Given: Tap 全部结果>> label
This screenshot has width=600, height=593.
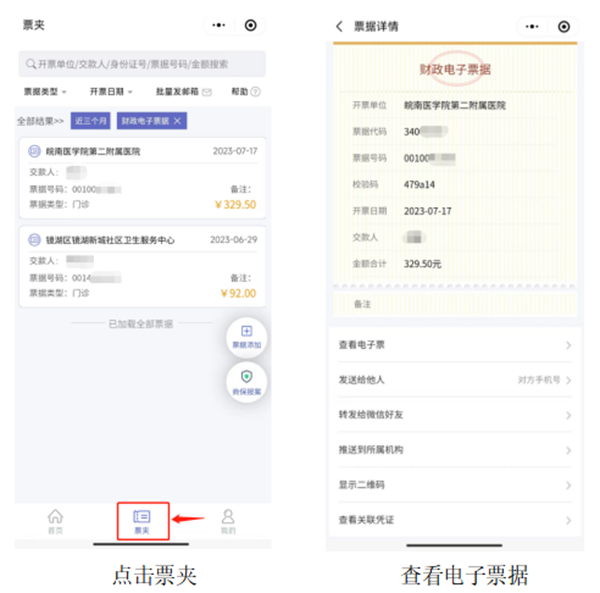Looking at the screenshot, I should 40,121.
